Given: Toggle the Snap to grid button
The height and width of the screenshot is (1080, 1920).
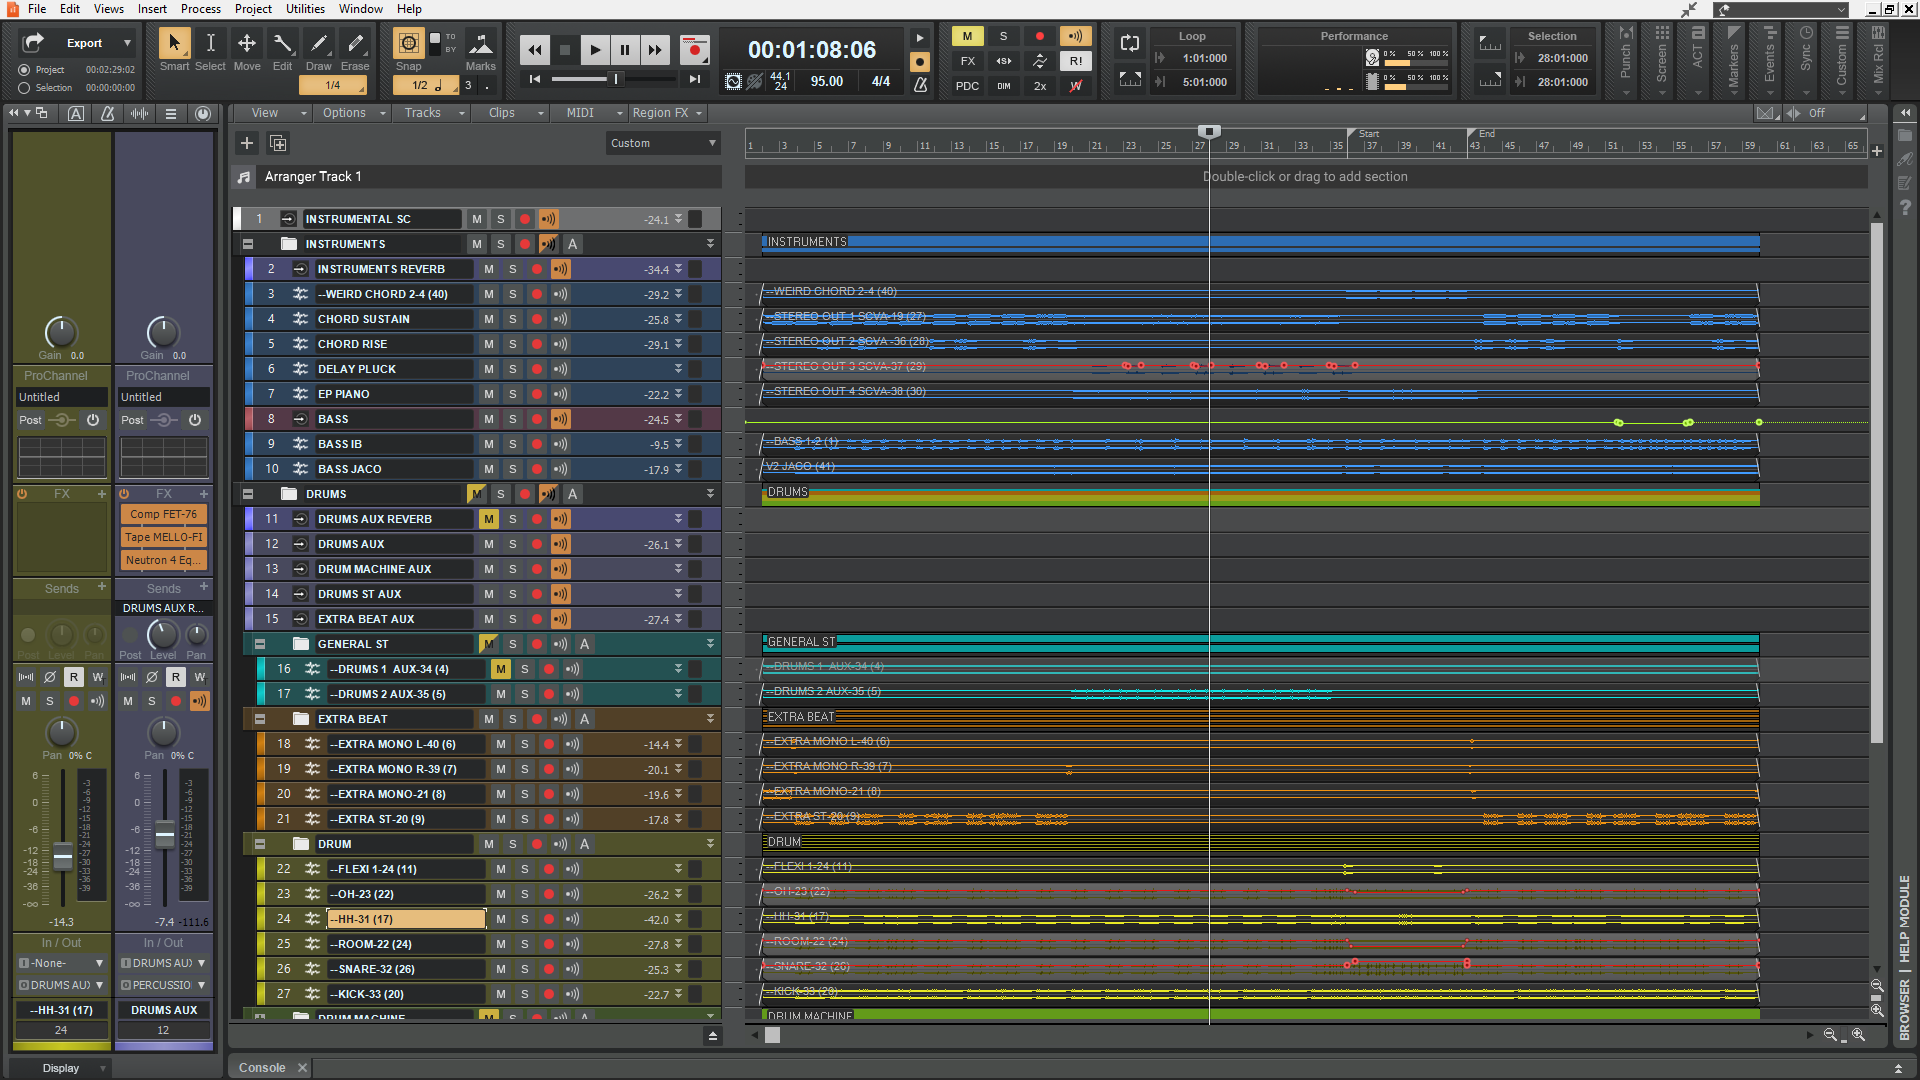Looking at the screenshot, I should click(408, 43).
